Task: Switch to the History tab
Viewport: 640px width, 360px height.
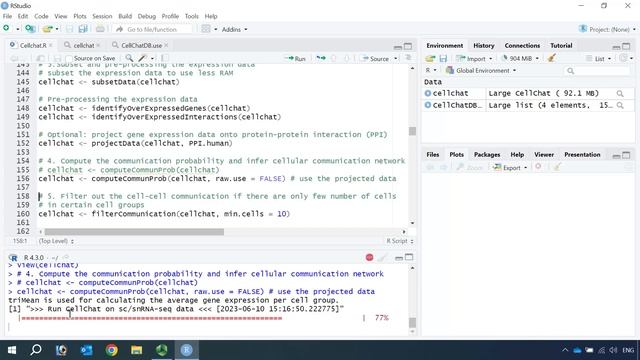Action: click(x=484, y=46)
